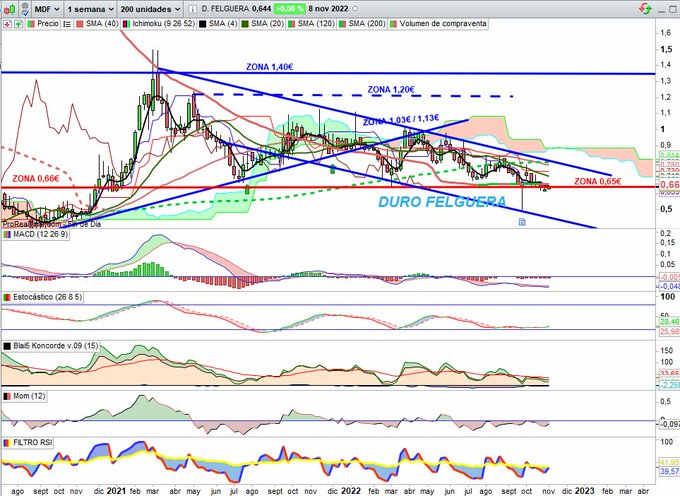The height and width of the screenshot is (496, 680).
Task: Click the Estocástico panel color icon
Action: point(7,297)
